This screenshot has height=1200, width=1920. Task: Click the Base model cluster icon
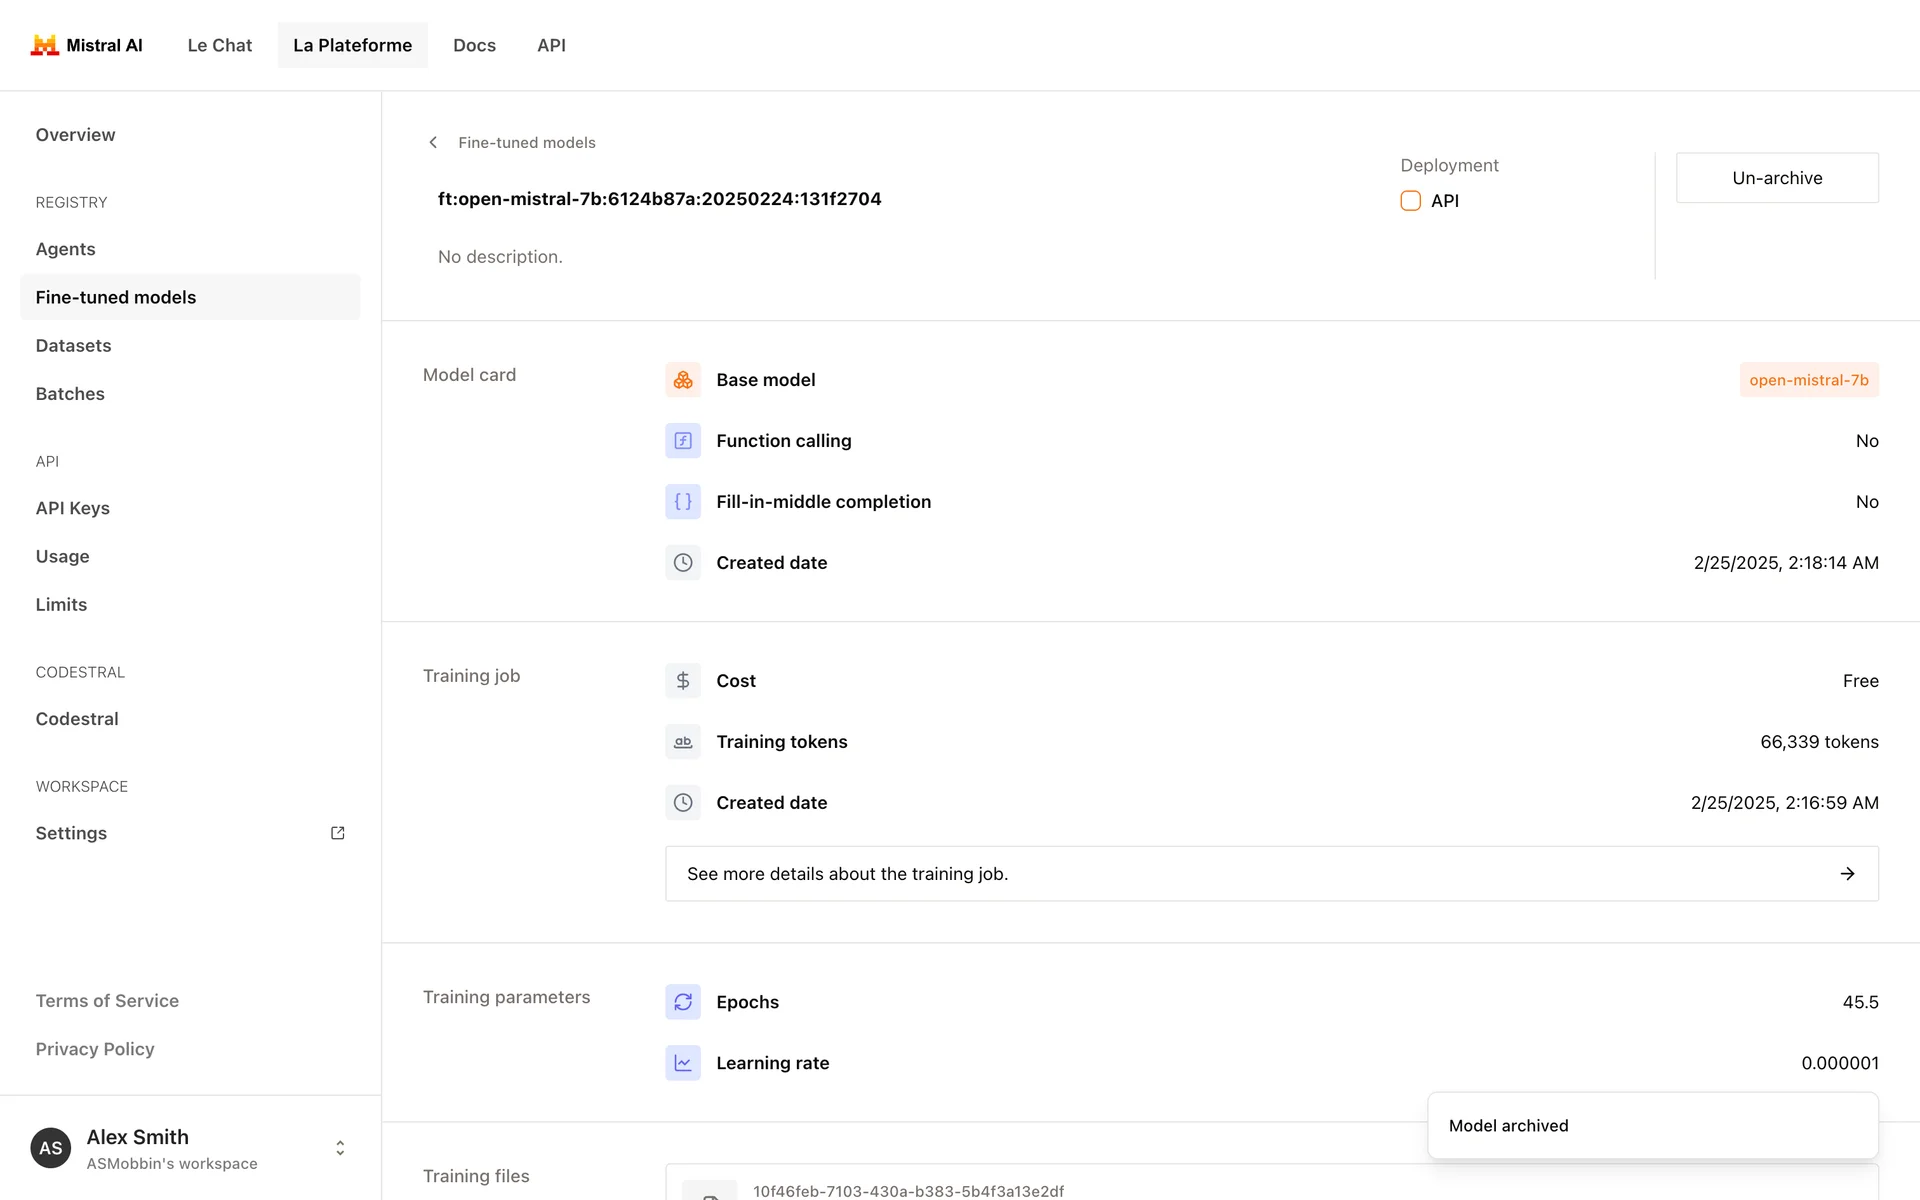[683, 380]
